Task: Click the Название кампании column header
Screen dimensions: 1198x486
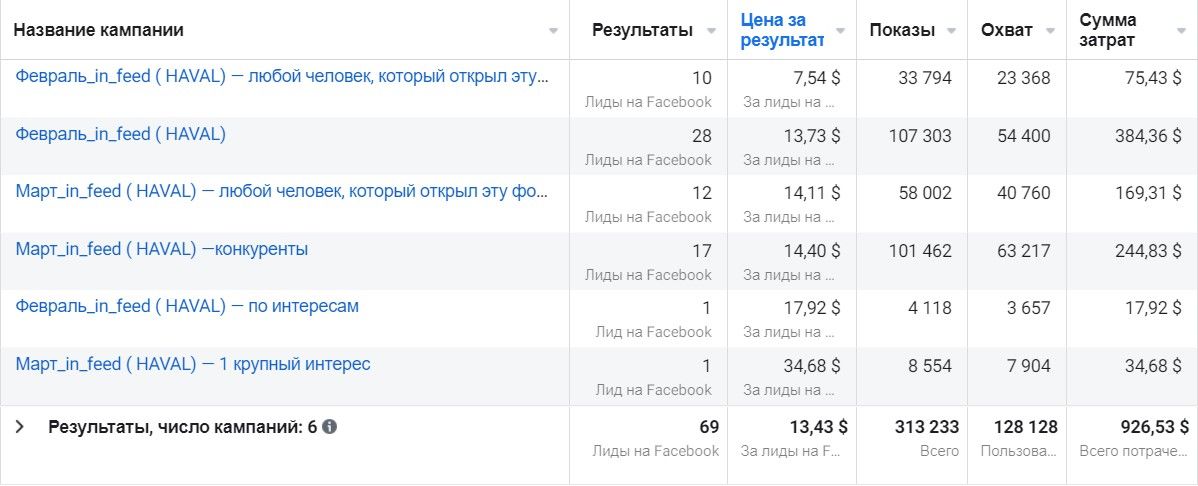Action: 98,30
